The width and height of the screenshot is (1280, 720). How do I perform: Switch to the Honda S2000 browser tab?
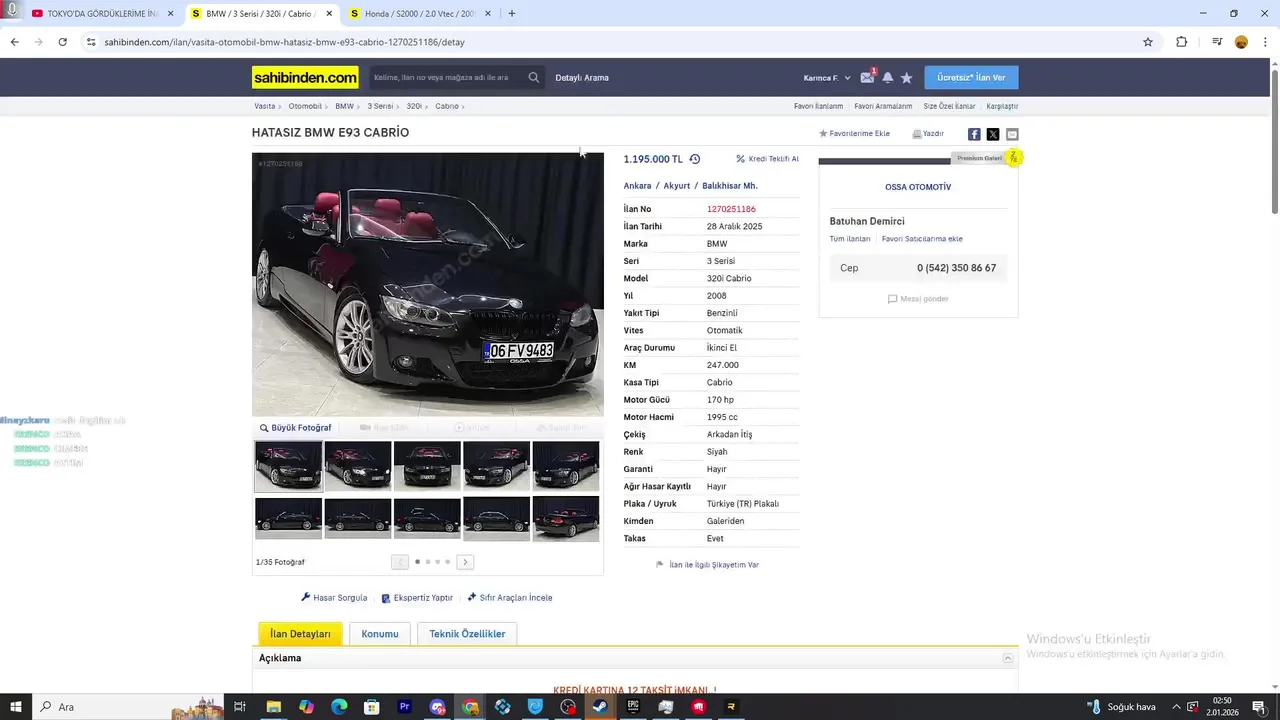pos(419,14)
